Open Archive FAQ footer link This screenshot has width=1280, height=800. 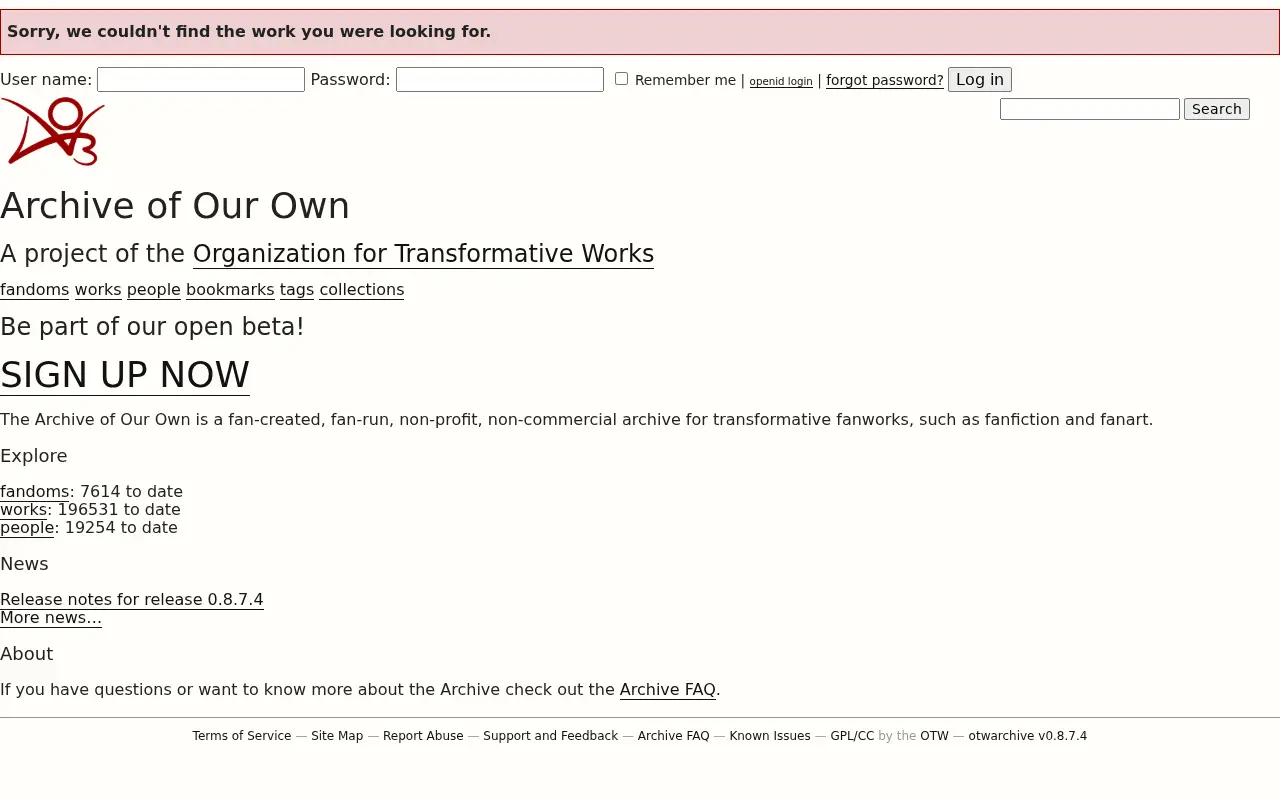tap(674, 736)
